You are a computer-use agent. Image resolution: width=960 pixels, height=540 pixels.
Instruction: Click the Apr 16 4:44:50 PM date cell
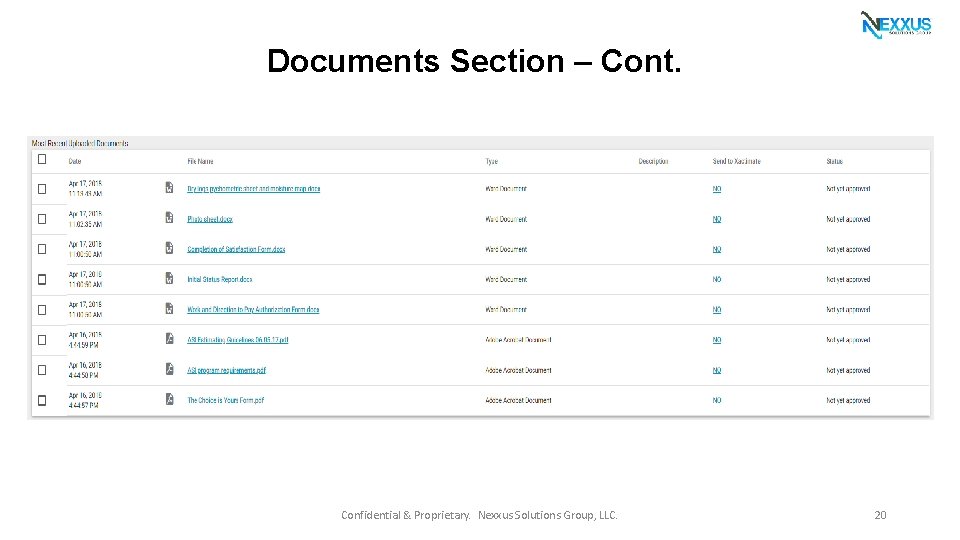point(85,370)
